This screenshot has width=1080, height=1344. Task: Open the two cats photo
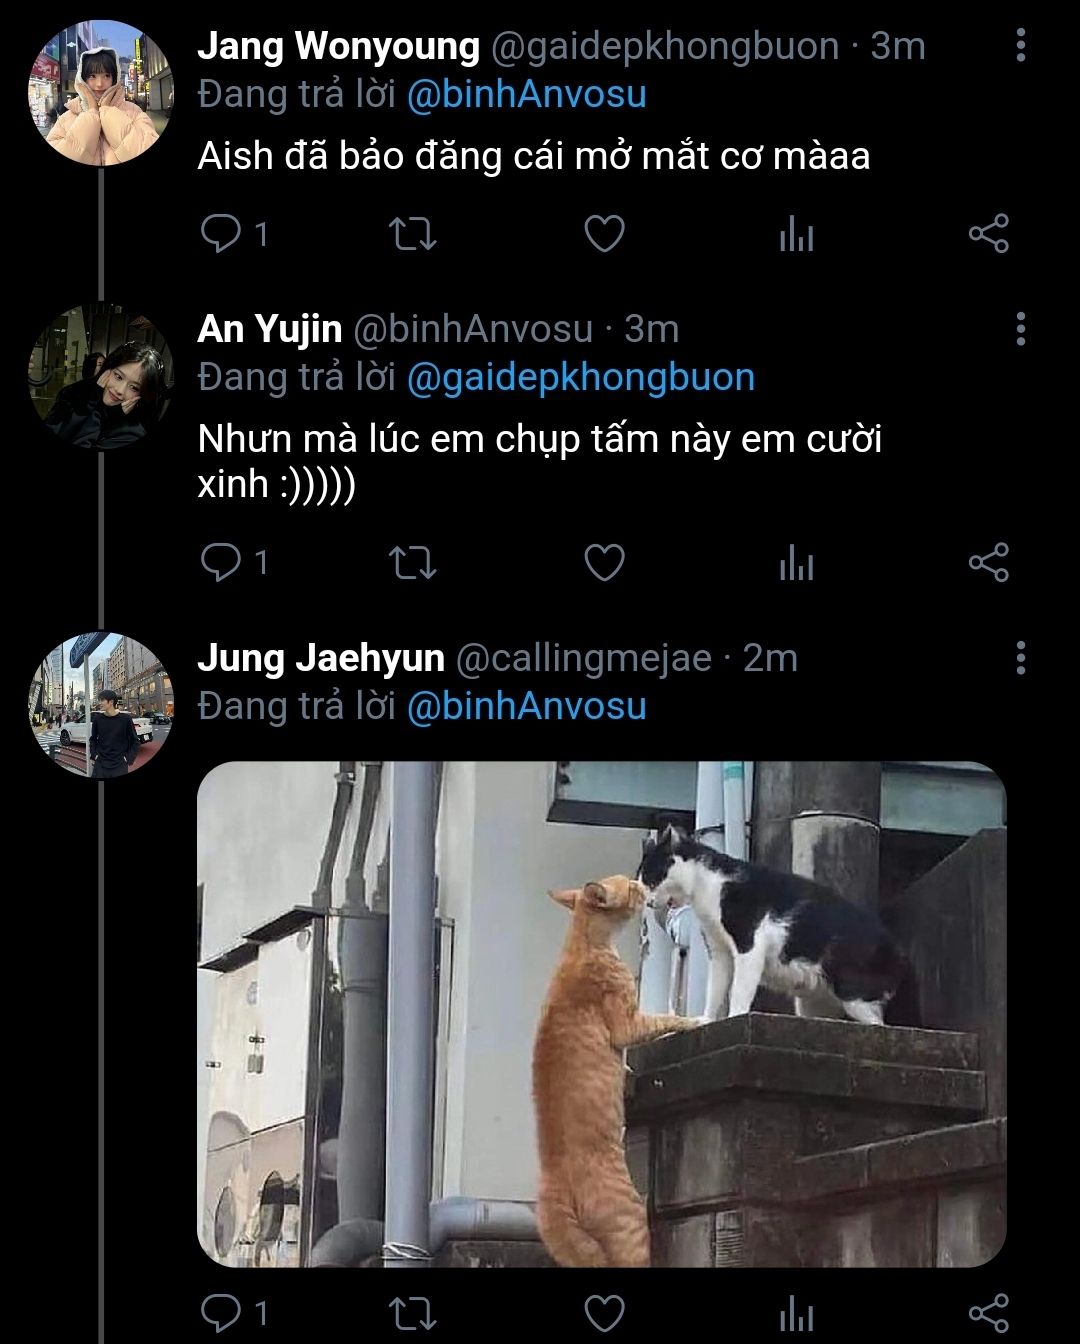tap(601, 1014)
